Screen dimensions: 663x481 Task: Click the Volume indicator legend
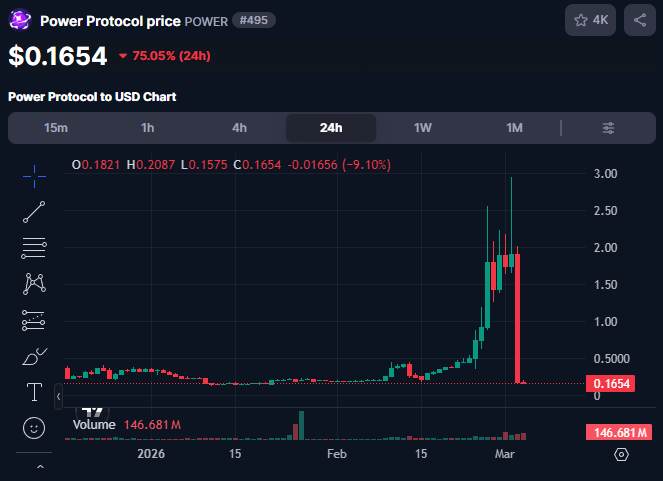coord(127,425)
